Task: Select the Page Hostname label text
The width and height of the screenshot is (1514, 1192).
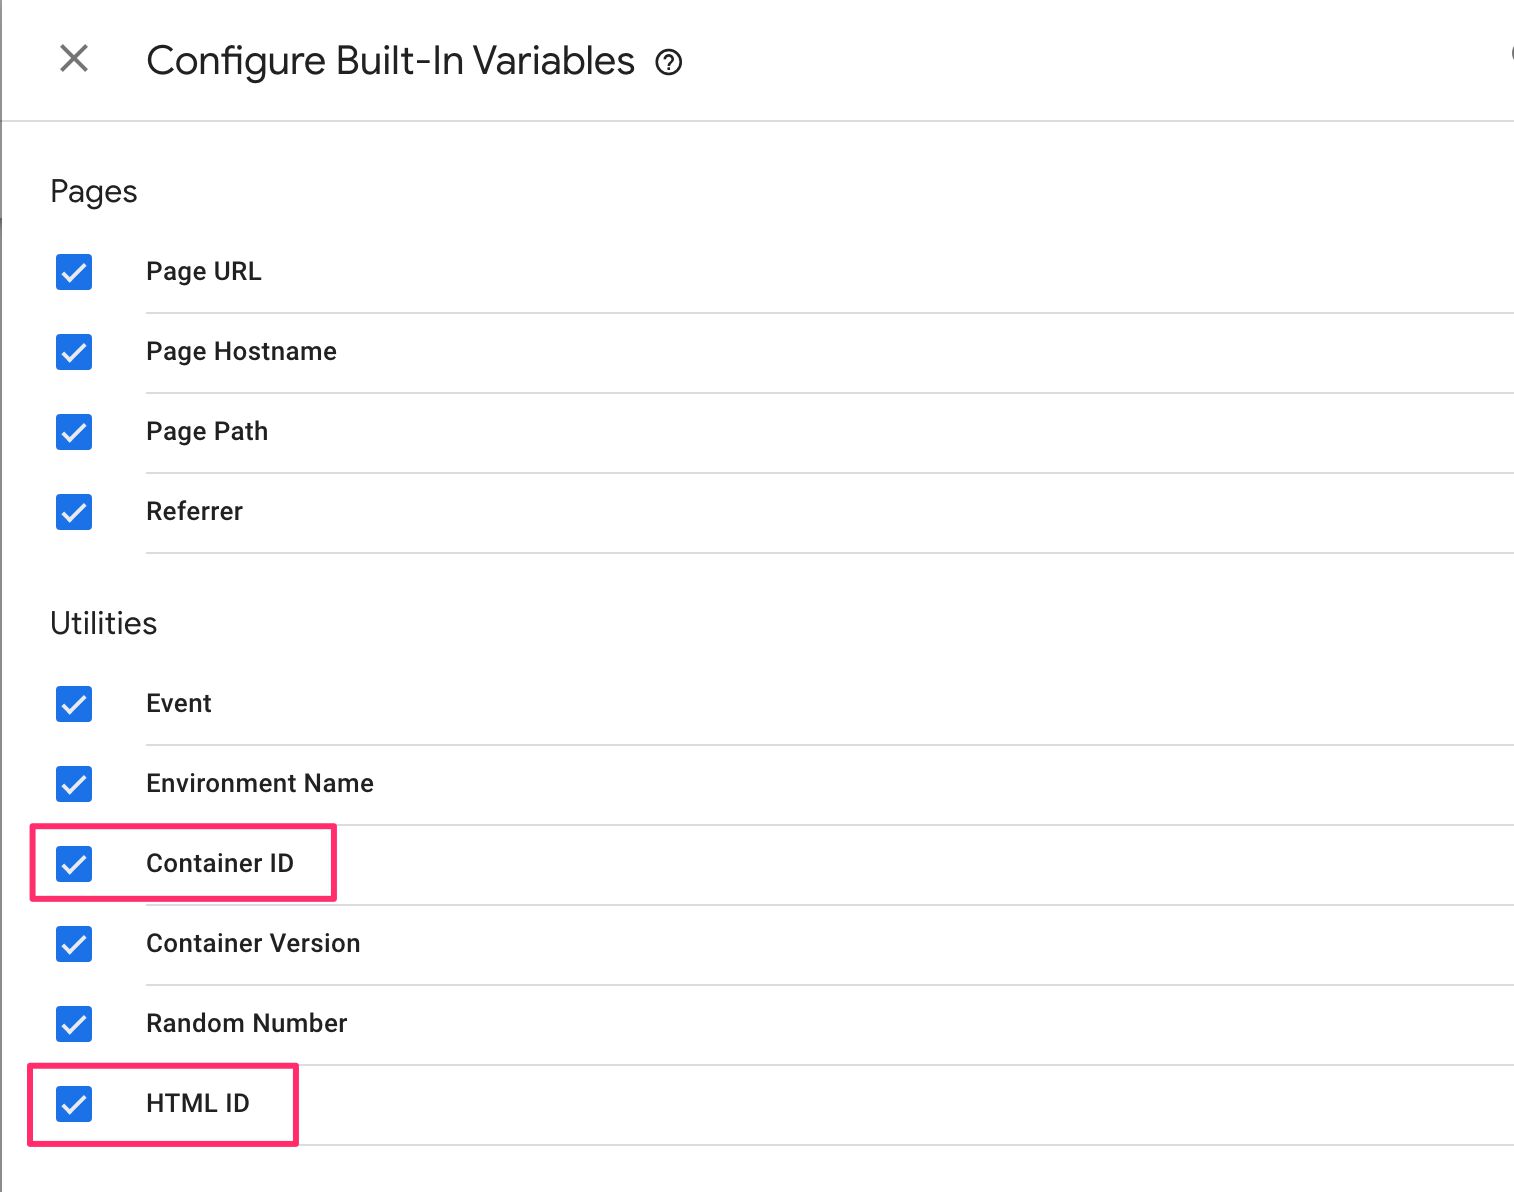Action: 241,352
